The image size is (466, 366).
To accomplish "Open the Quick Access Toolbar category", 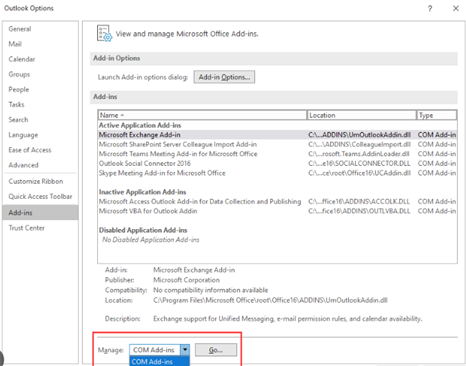I will (40, 196).
